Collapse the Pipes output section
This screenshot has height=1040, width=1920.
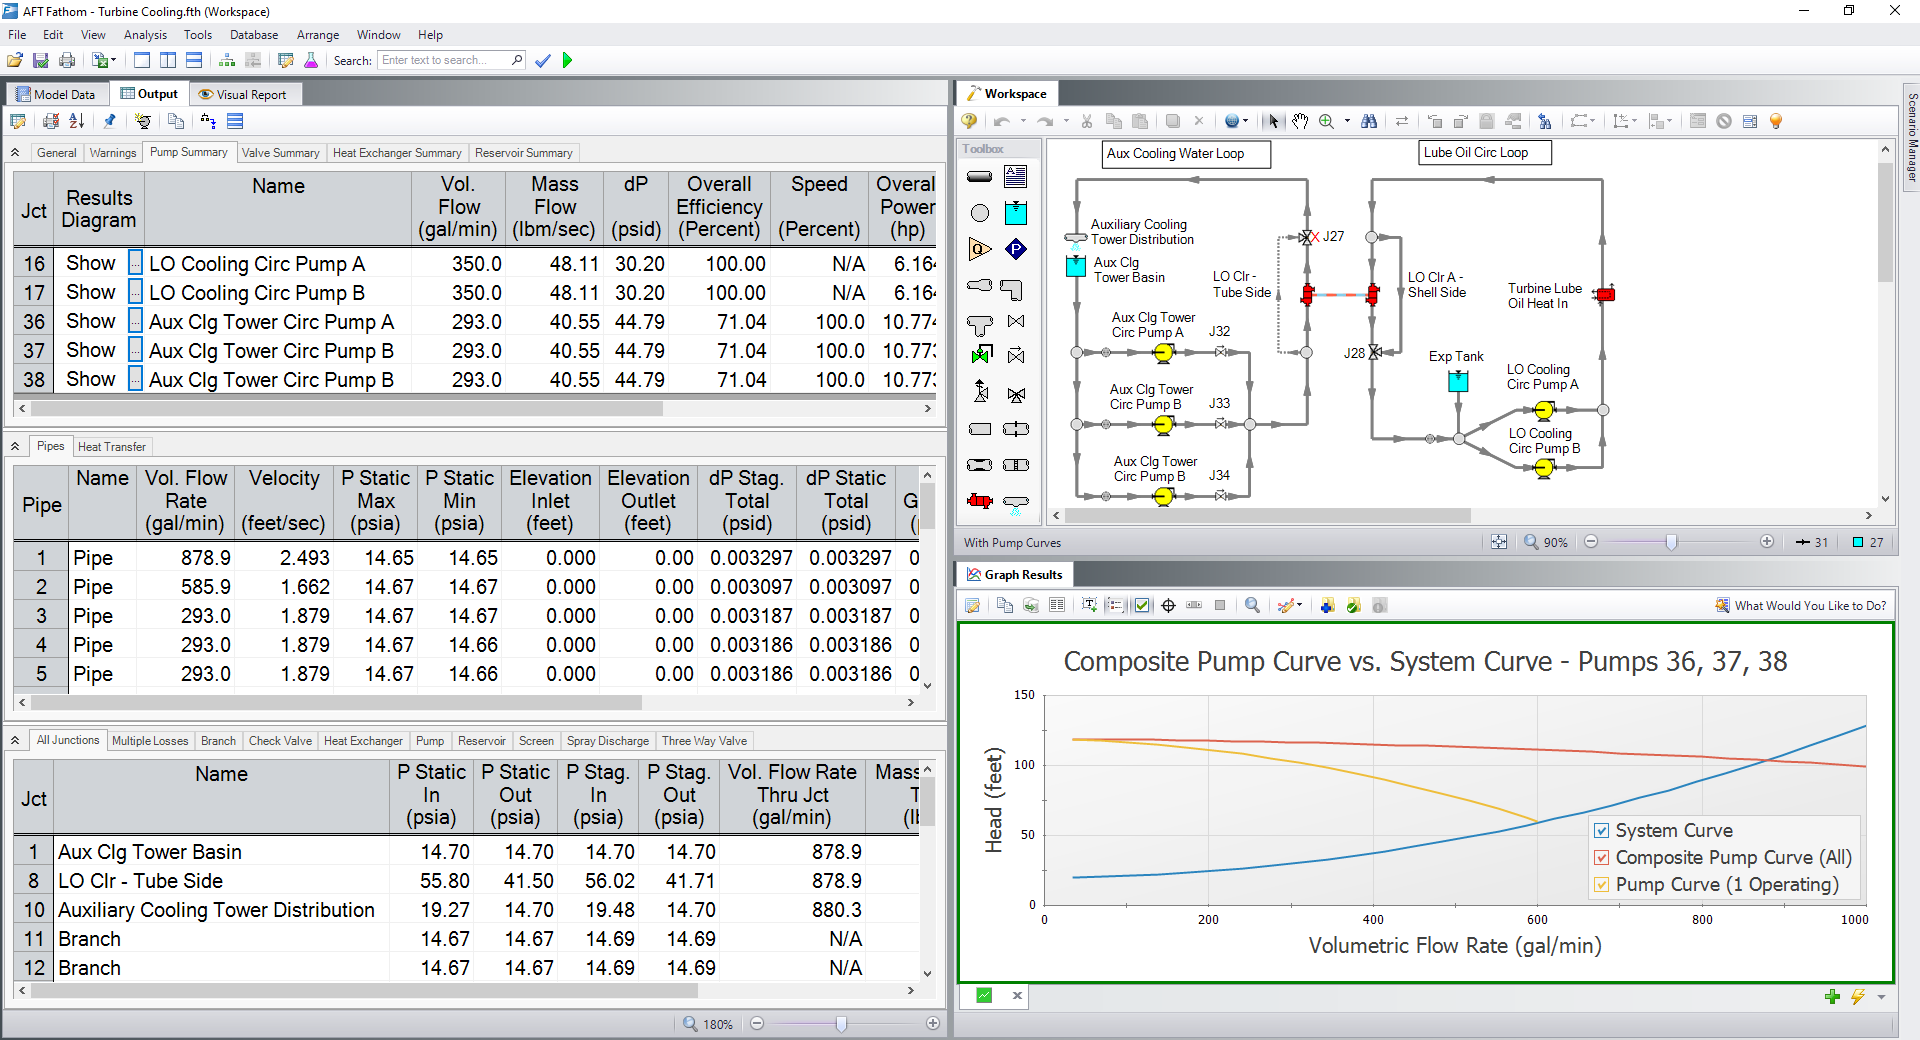(x=16, y=447)
